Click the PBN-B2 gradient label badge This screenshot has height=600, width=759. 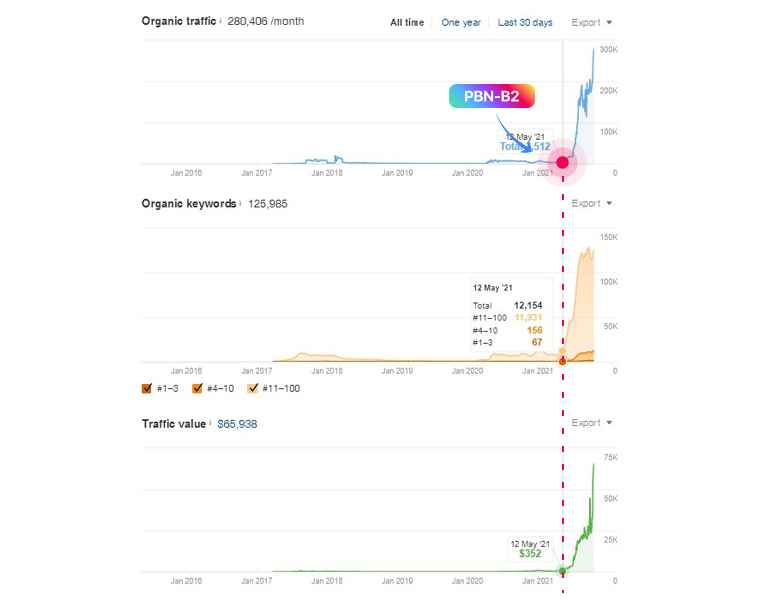pyautogui.click(x=492, y=96)
